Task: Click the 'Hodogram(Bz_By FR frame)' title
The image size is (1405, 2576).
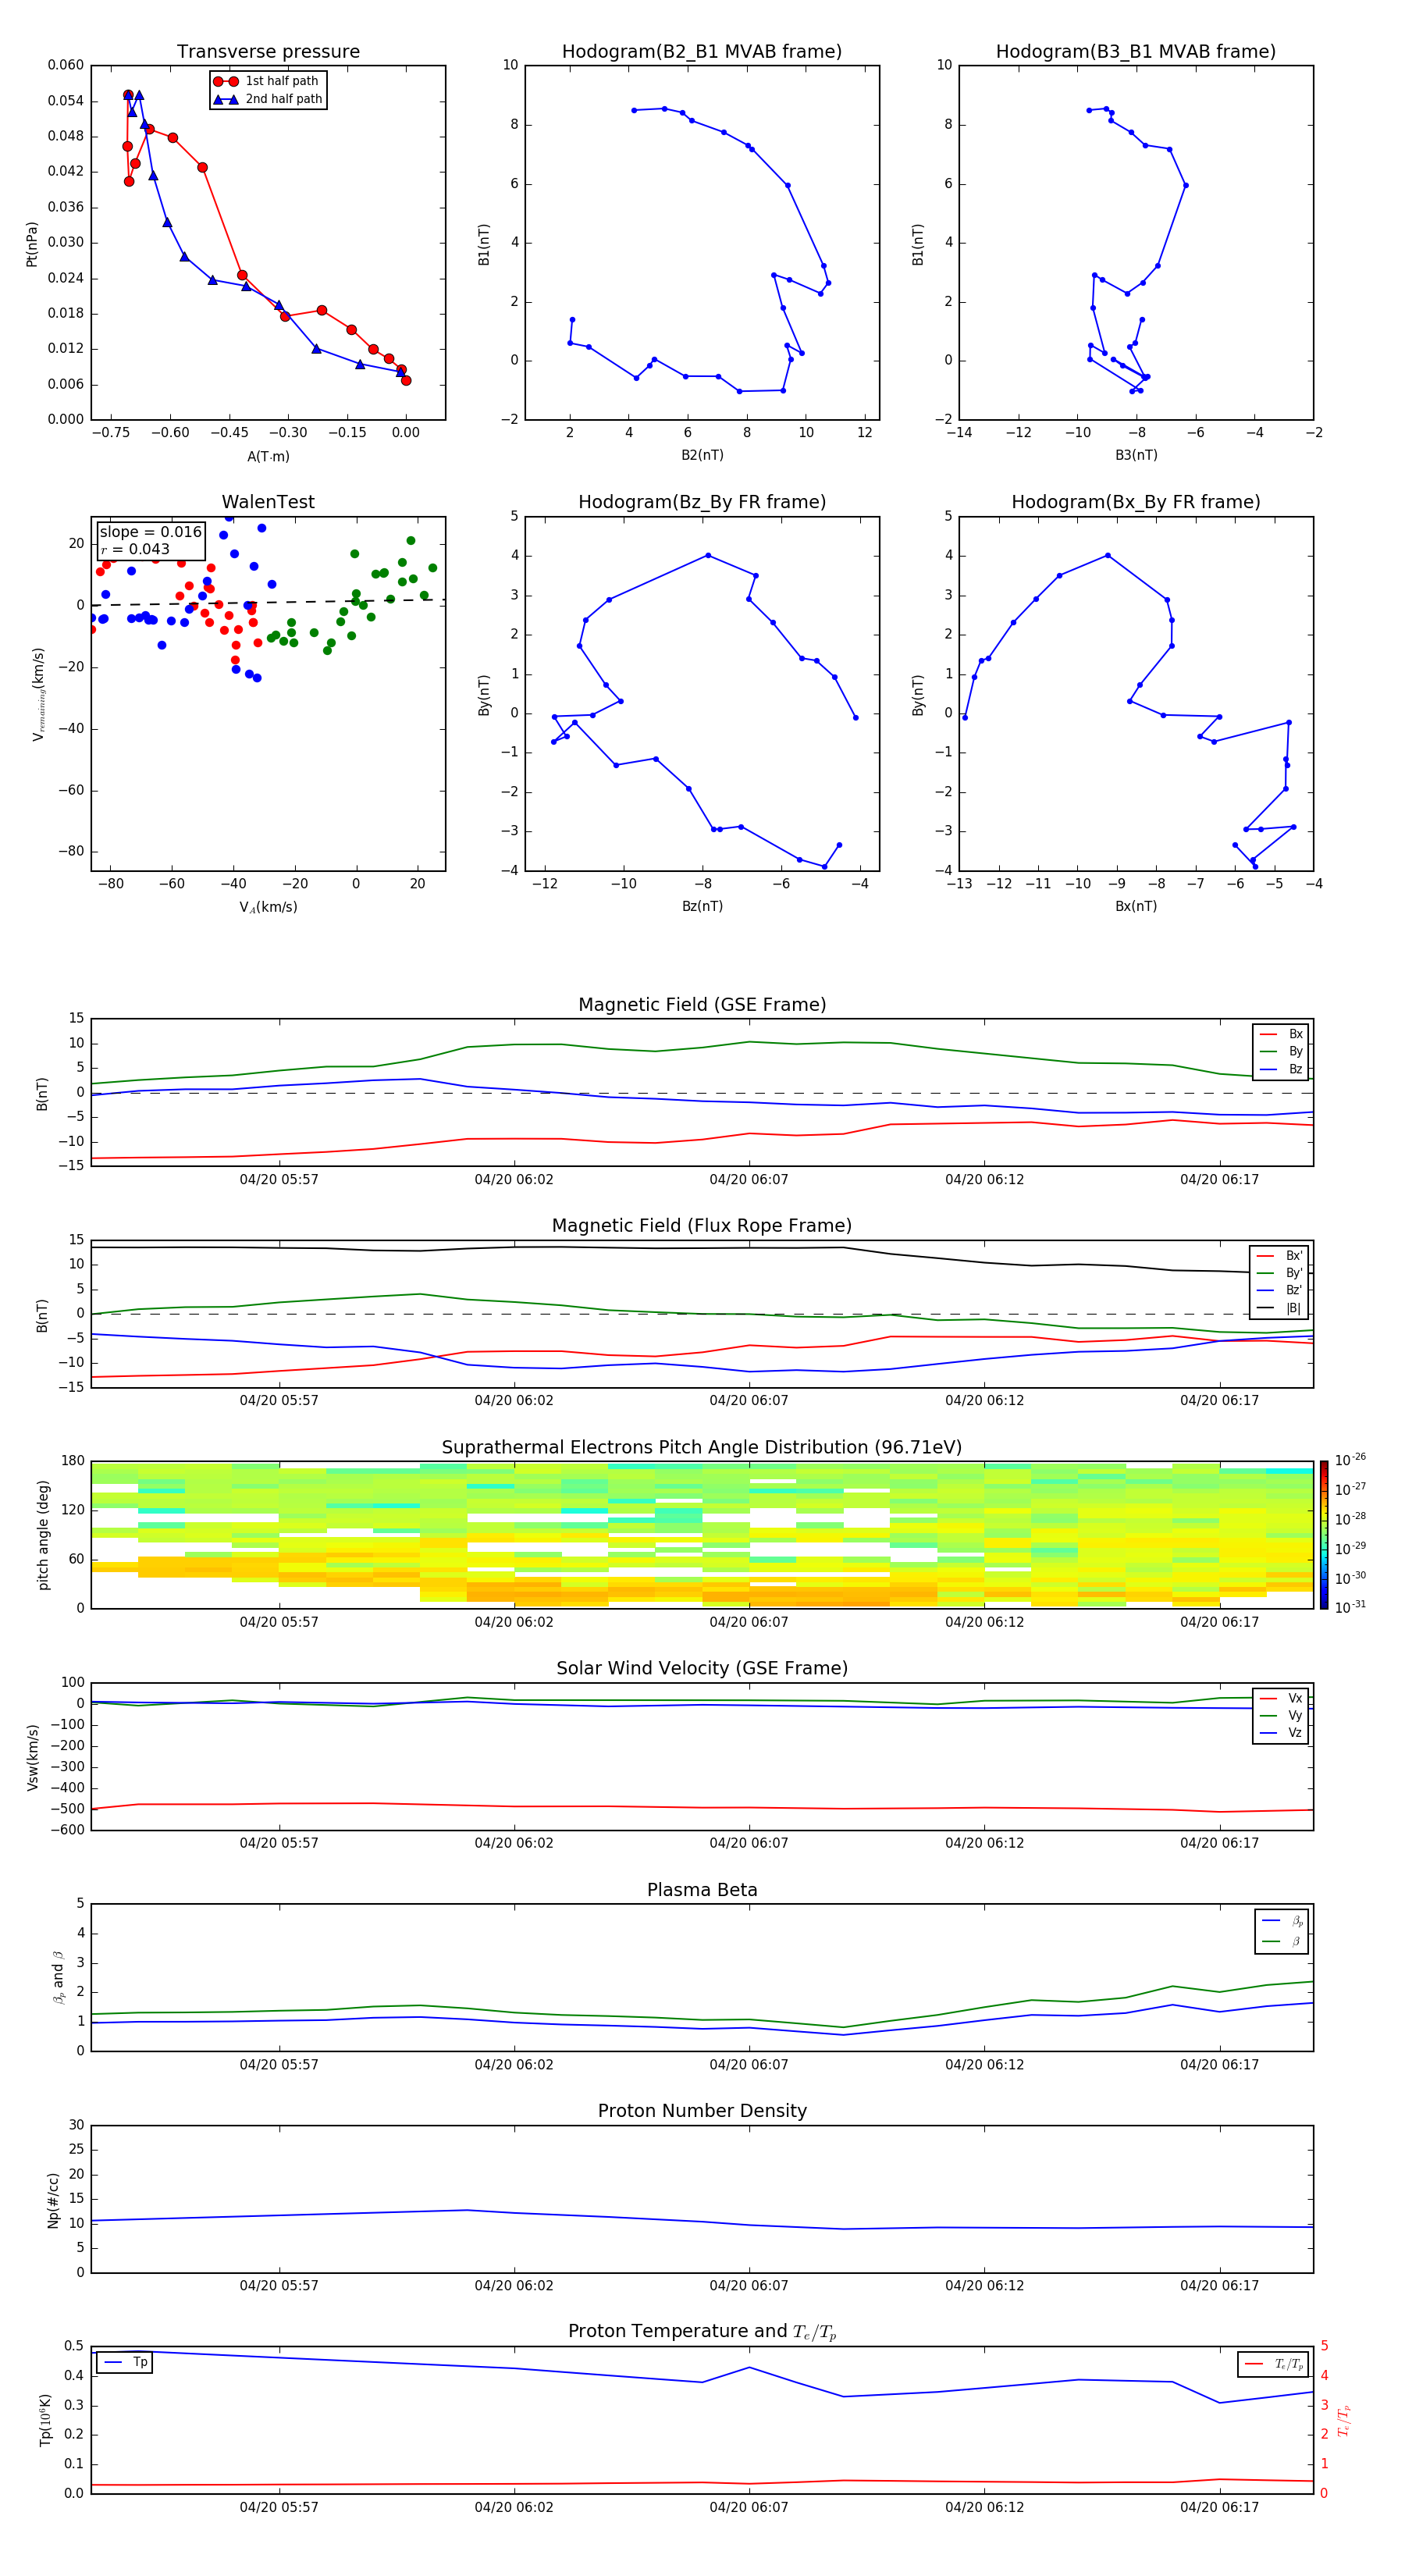Action: pos(702,502)
